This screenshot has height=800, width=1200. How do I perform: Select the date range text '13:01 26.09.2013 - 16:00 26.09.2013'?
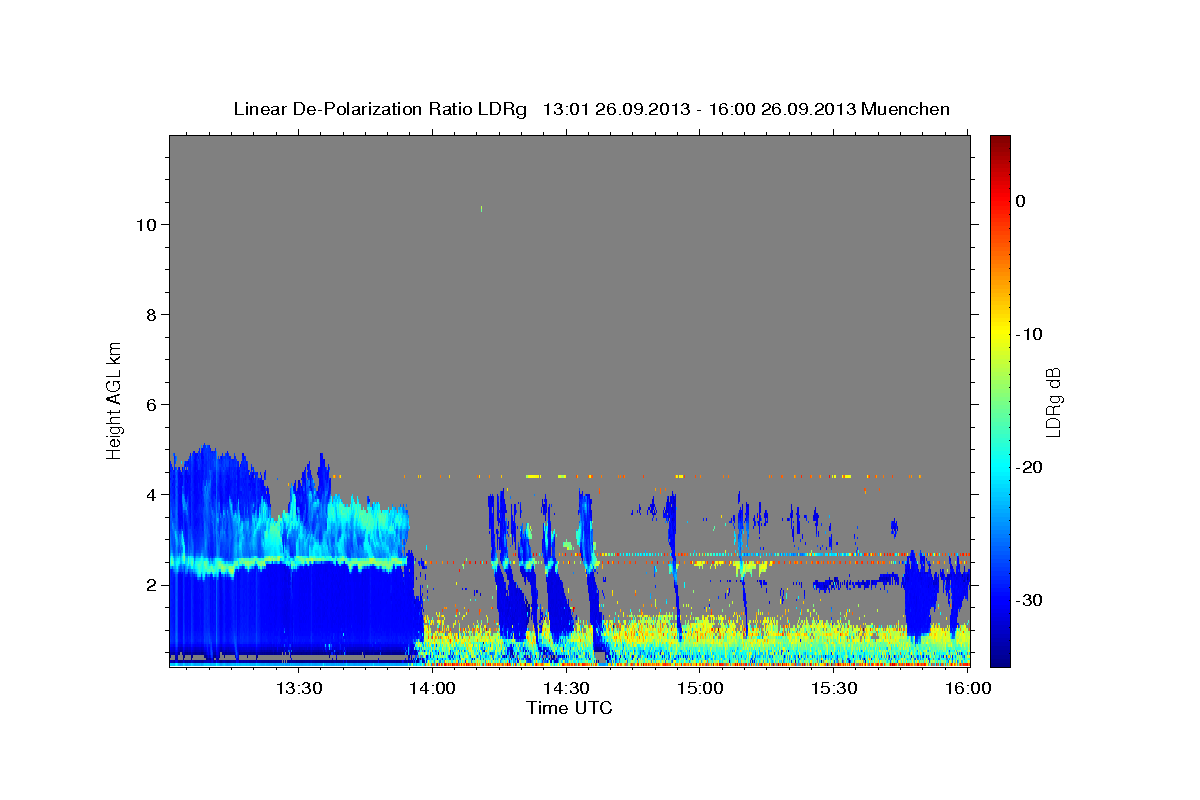click(x=699, y=109)
